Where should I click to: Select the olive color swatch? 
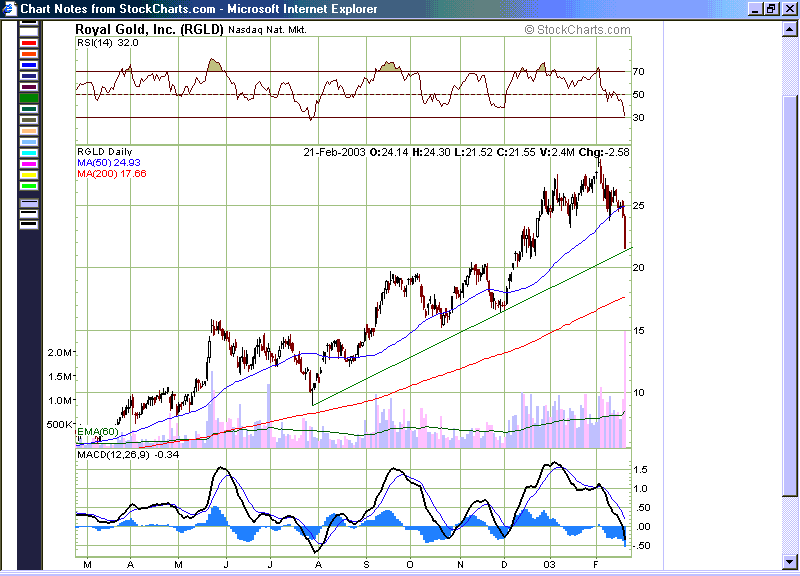pyautogui.click(x=29, y=120)
